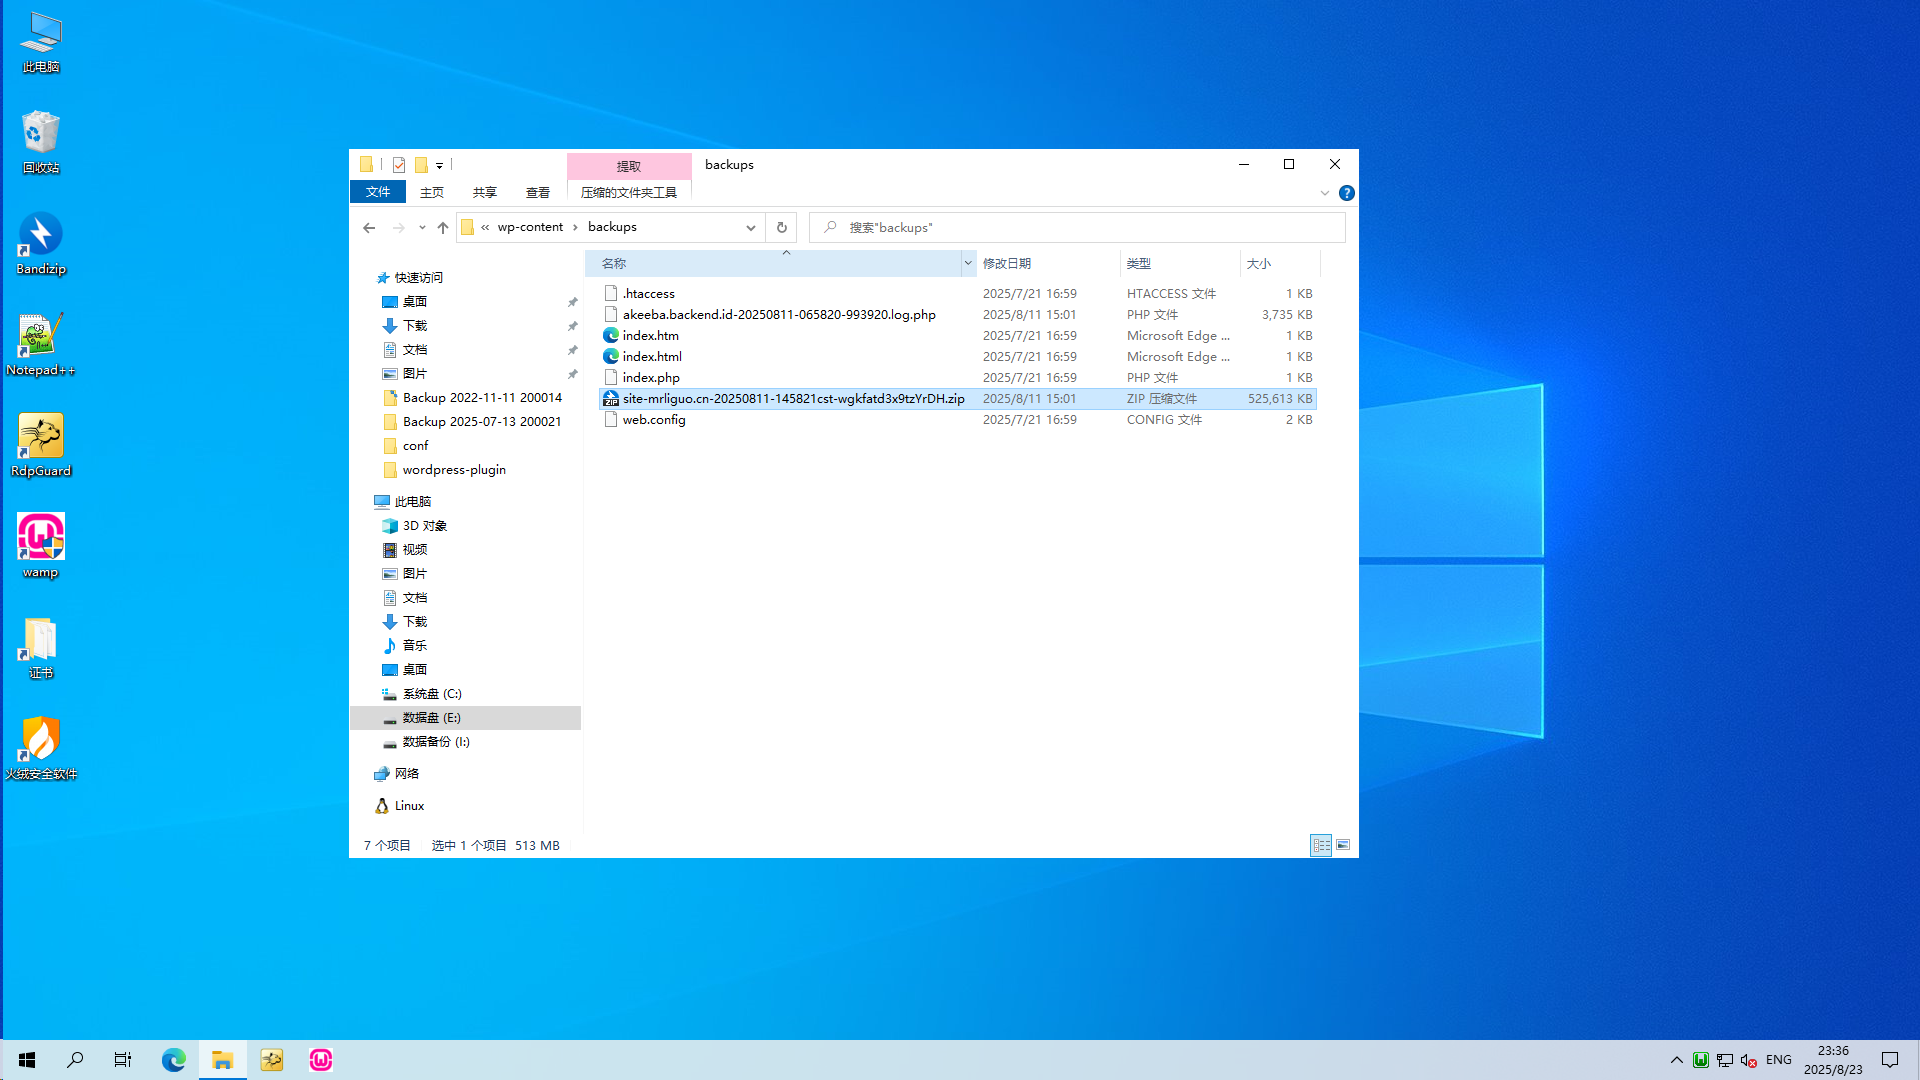Image resolution: width=1920 pixels, height=1080 pixels.
Task: Open the 查看 ribbon tab
Action: pyautogui.click(x=538, y=192)
